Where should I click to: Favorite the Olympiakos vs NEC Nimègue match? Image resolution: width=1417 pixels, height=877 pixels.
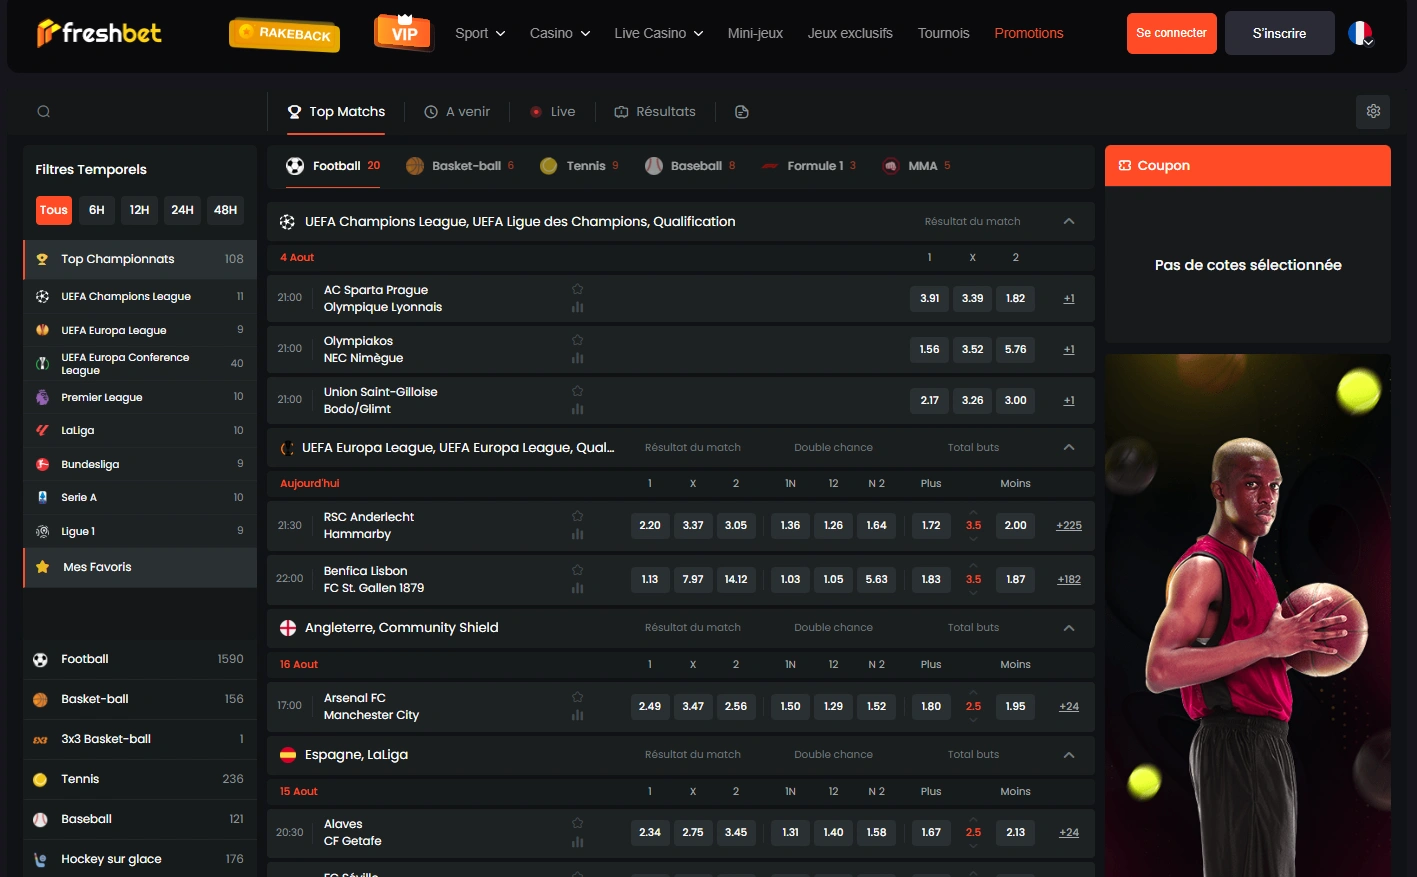click(x=578, y=340)
